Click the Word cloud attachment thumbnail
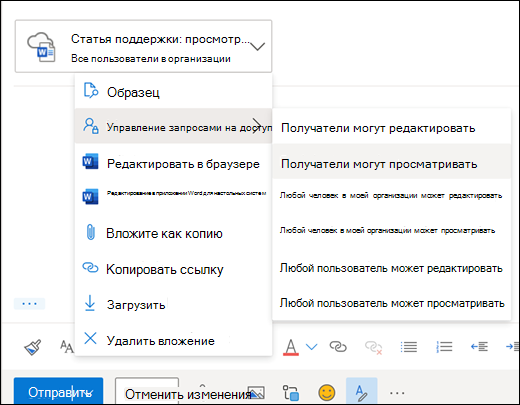520x405 pixels. (x=41, y=47)
